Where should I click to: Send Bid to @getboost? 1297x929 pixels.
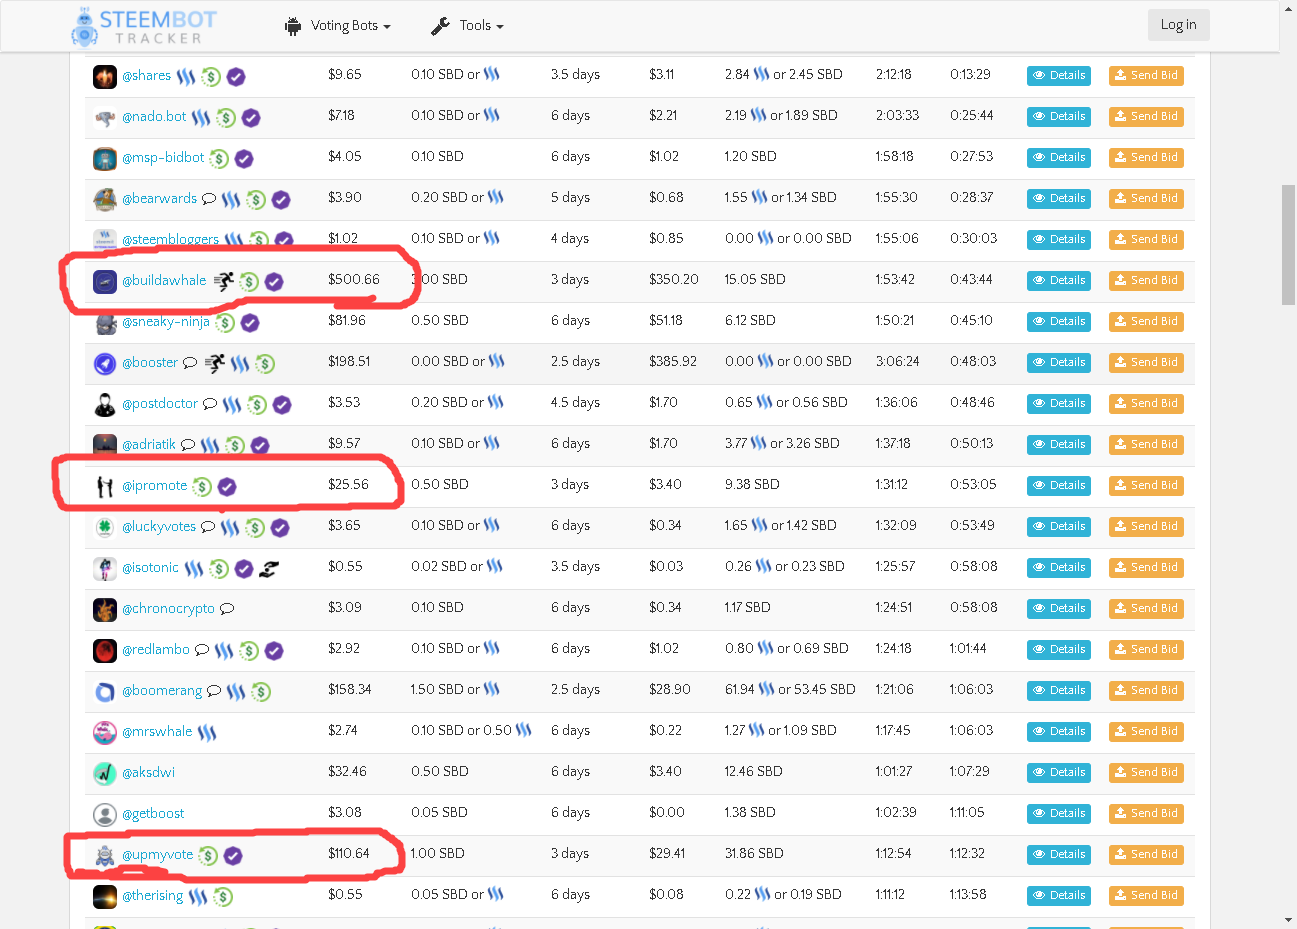[x=1146, y=814]
